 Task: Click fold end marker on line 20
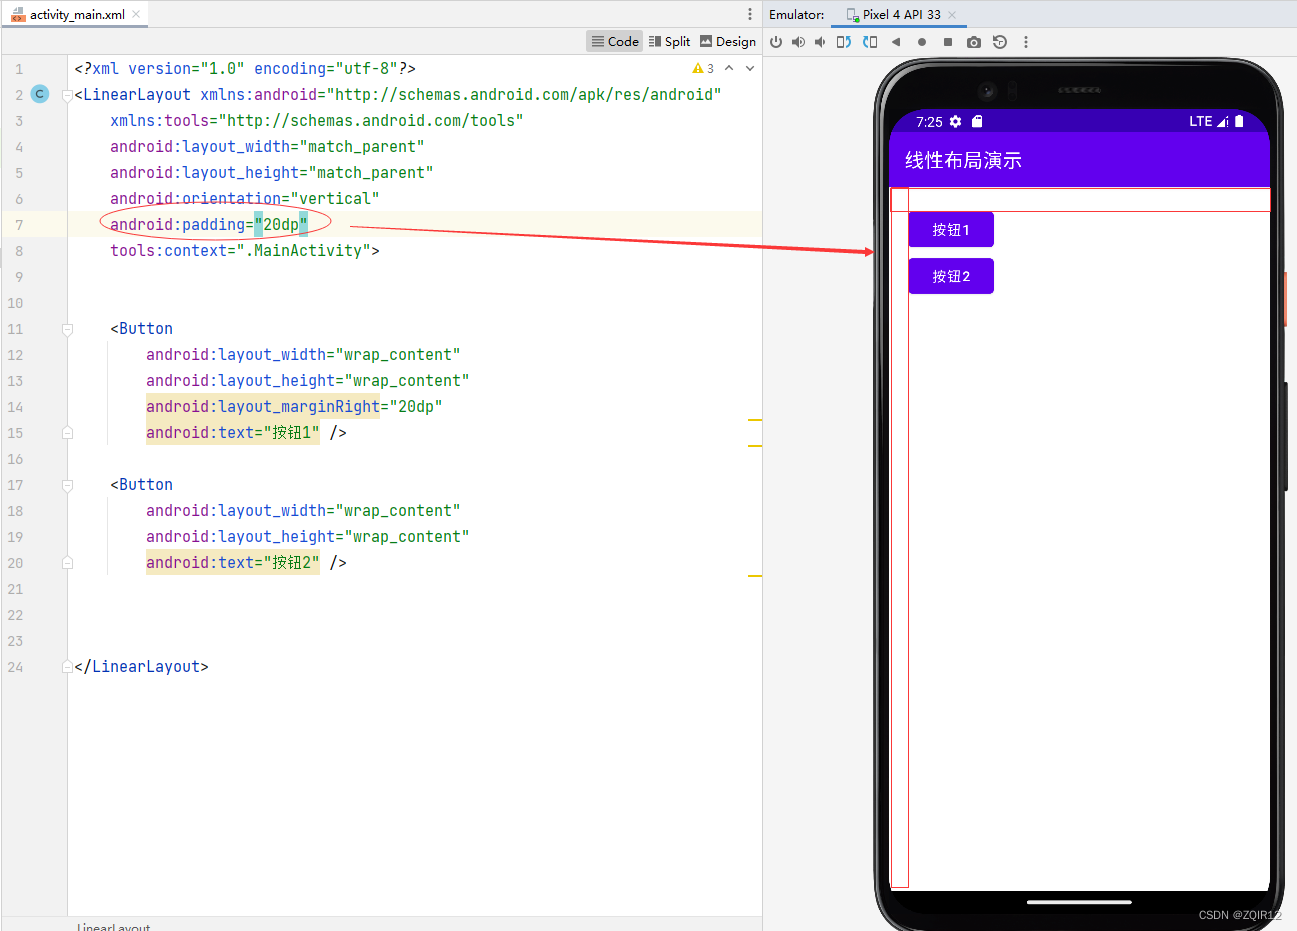pyautogui.click(x=67, y=563)
